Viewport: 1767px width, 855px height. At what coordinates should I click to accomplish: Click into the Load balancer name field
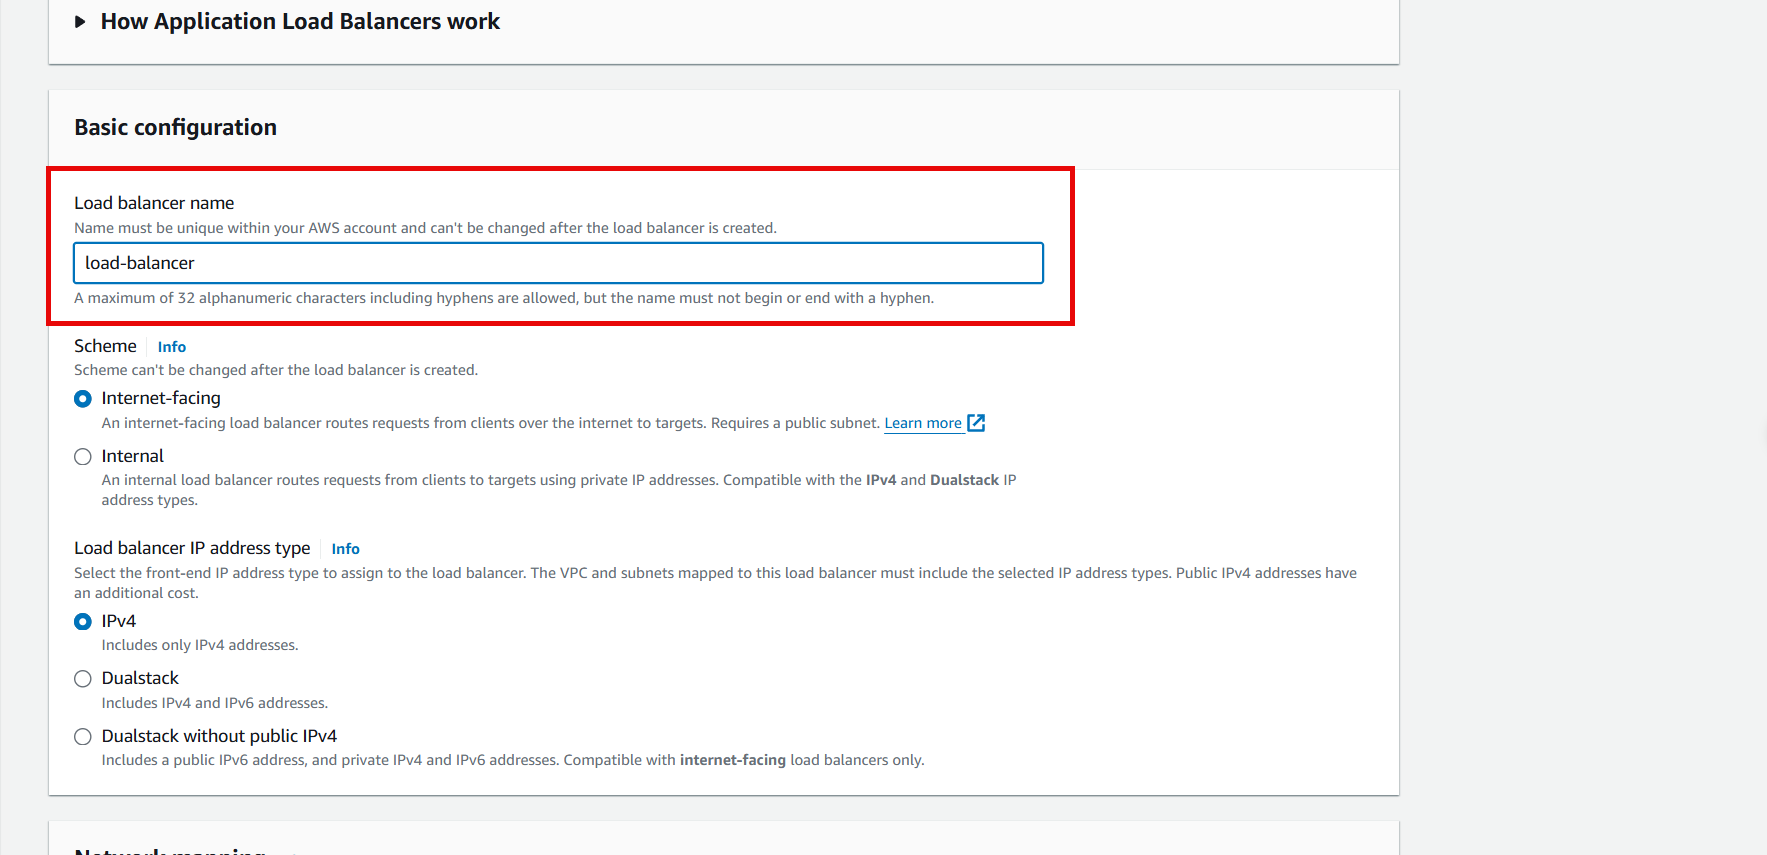click(x=558, y=263)
